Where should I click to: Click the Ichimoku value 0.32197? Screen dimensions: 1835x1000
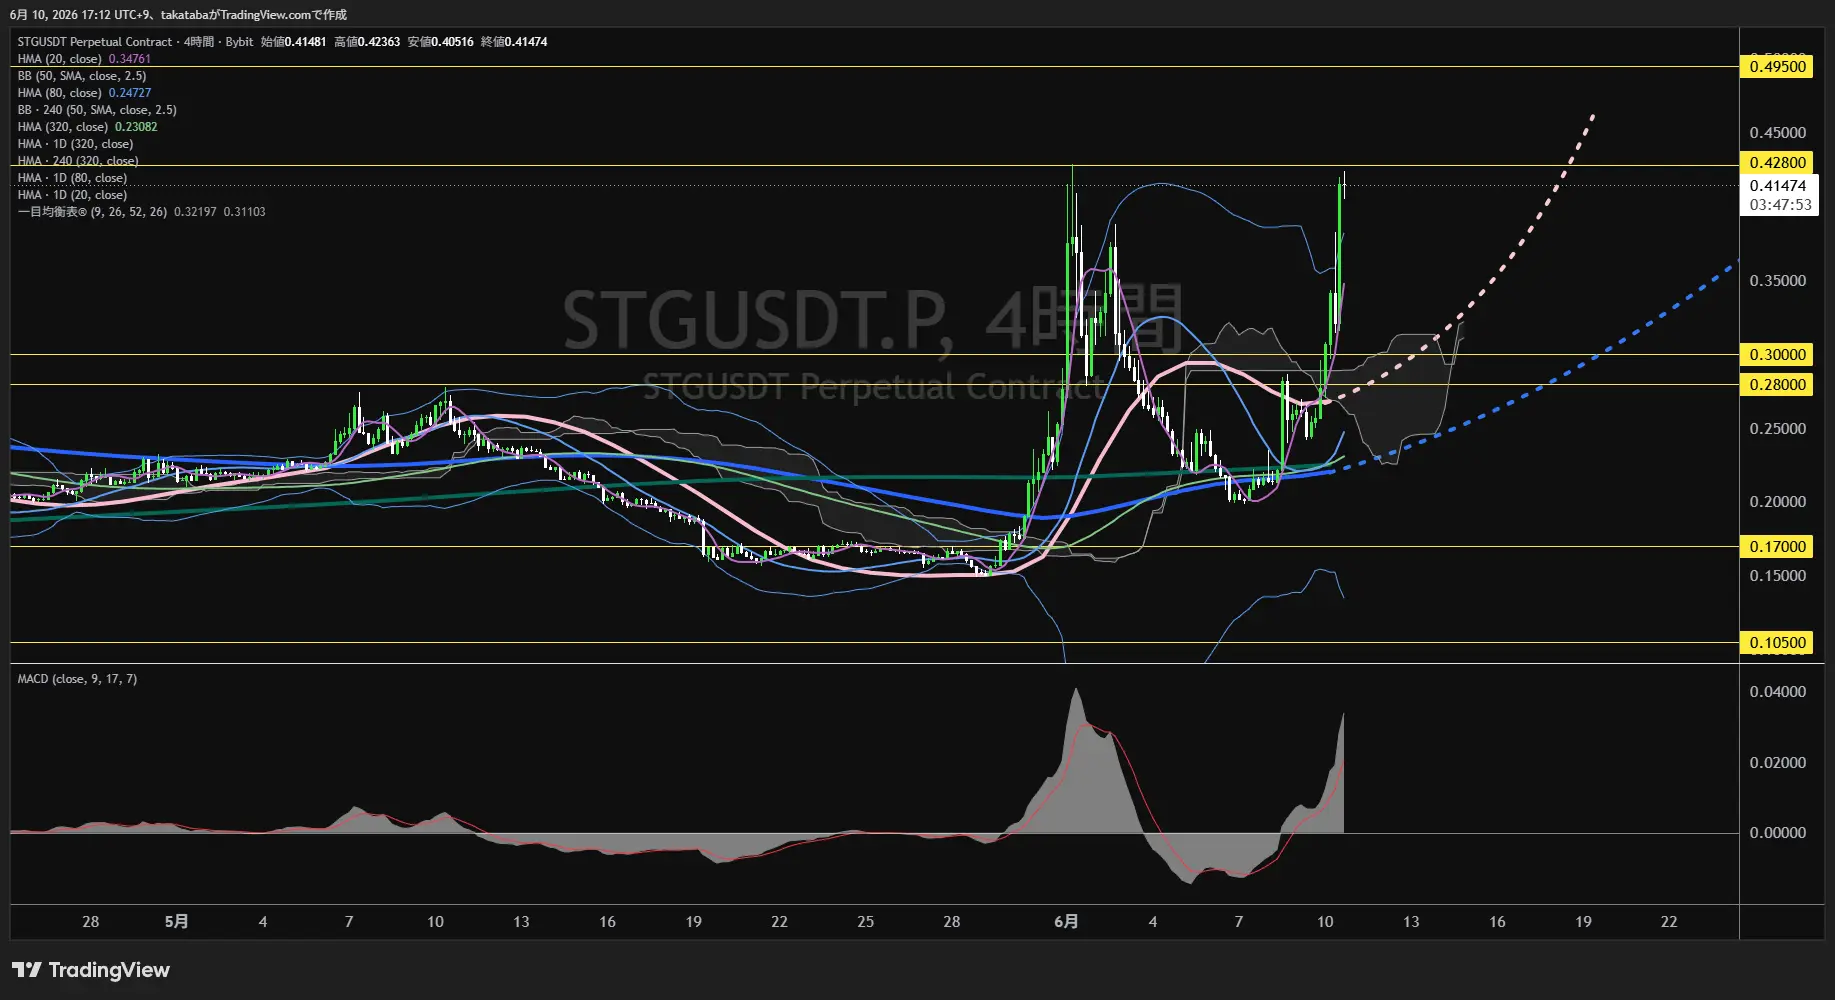point(195,212)
